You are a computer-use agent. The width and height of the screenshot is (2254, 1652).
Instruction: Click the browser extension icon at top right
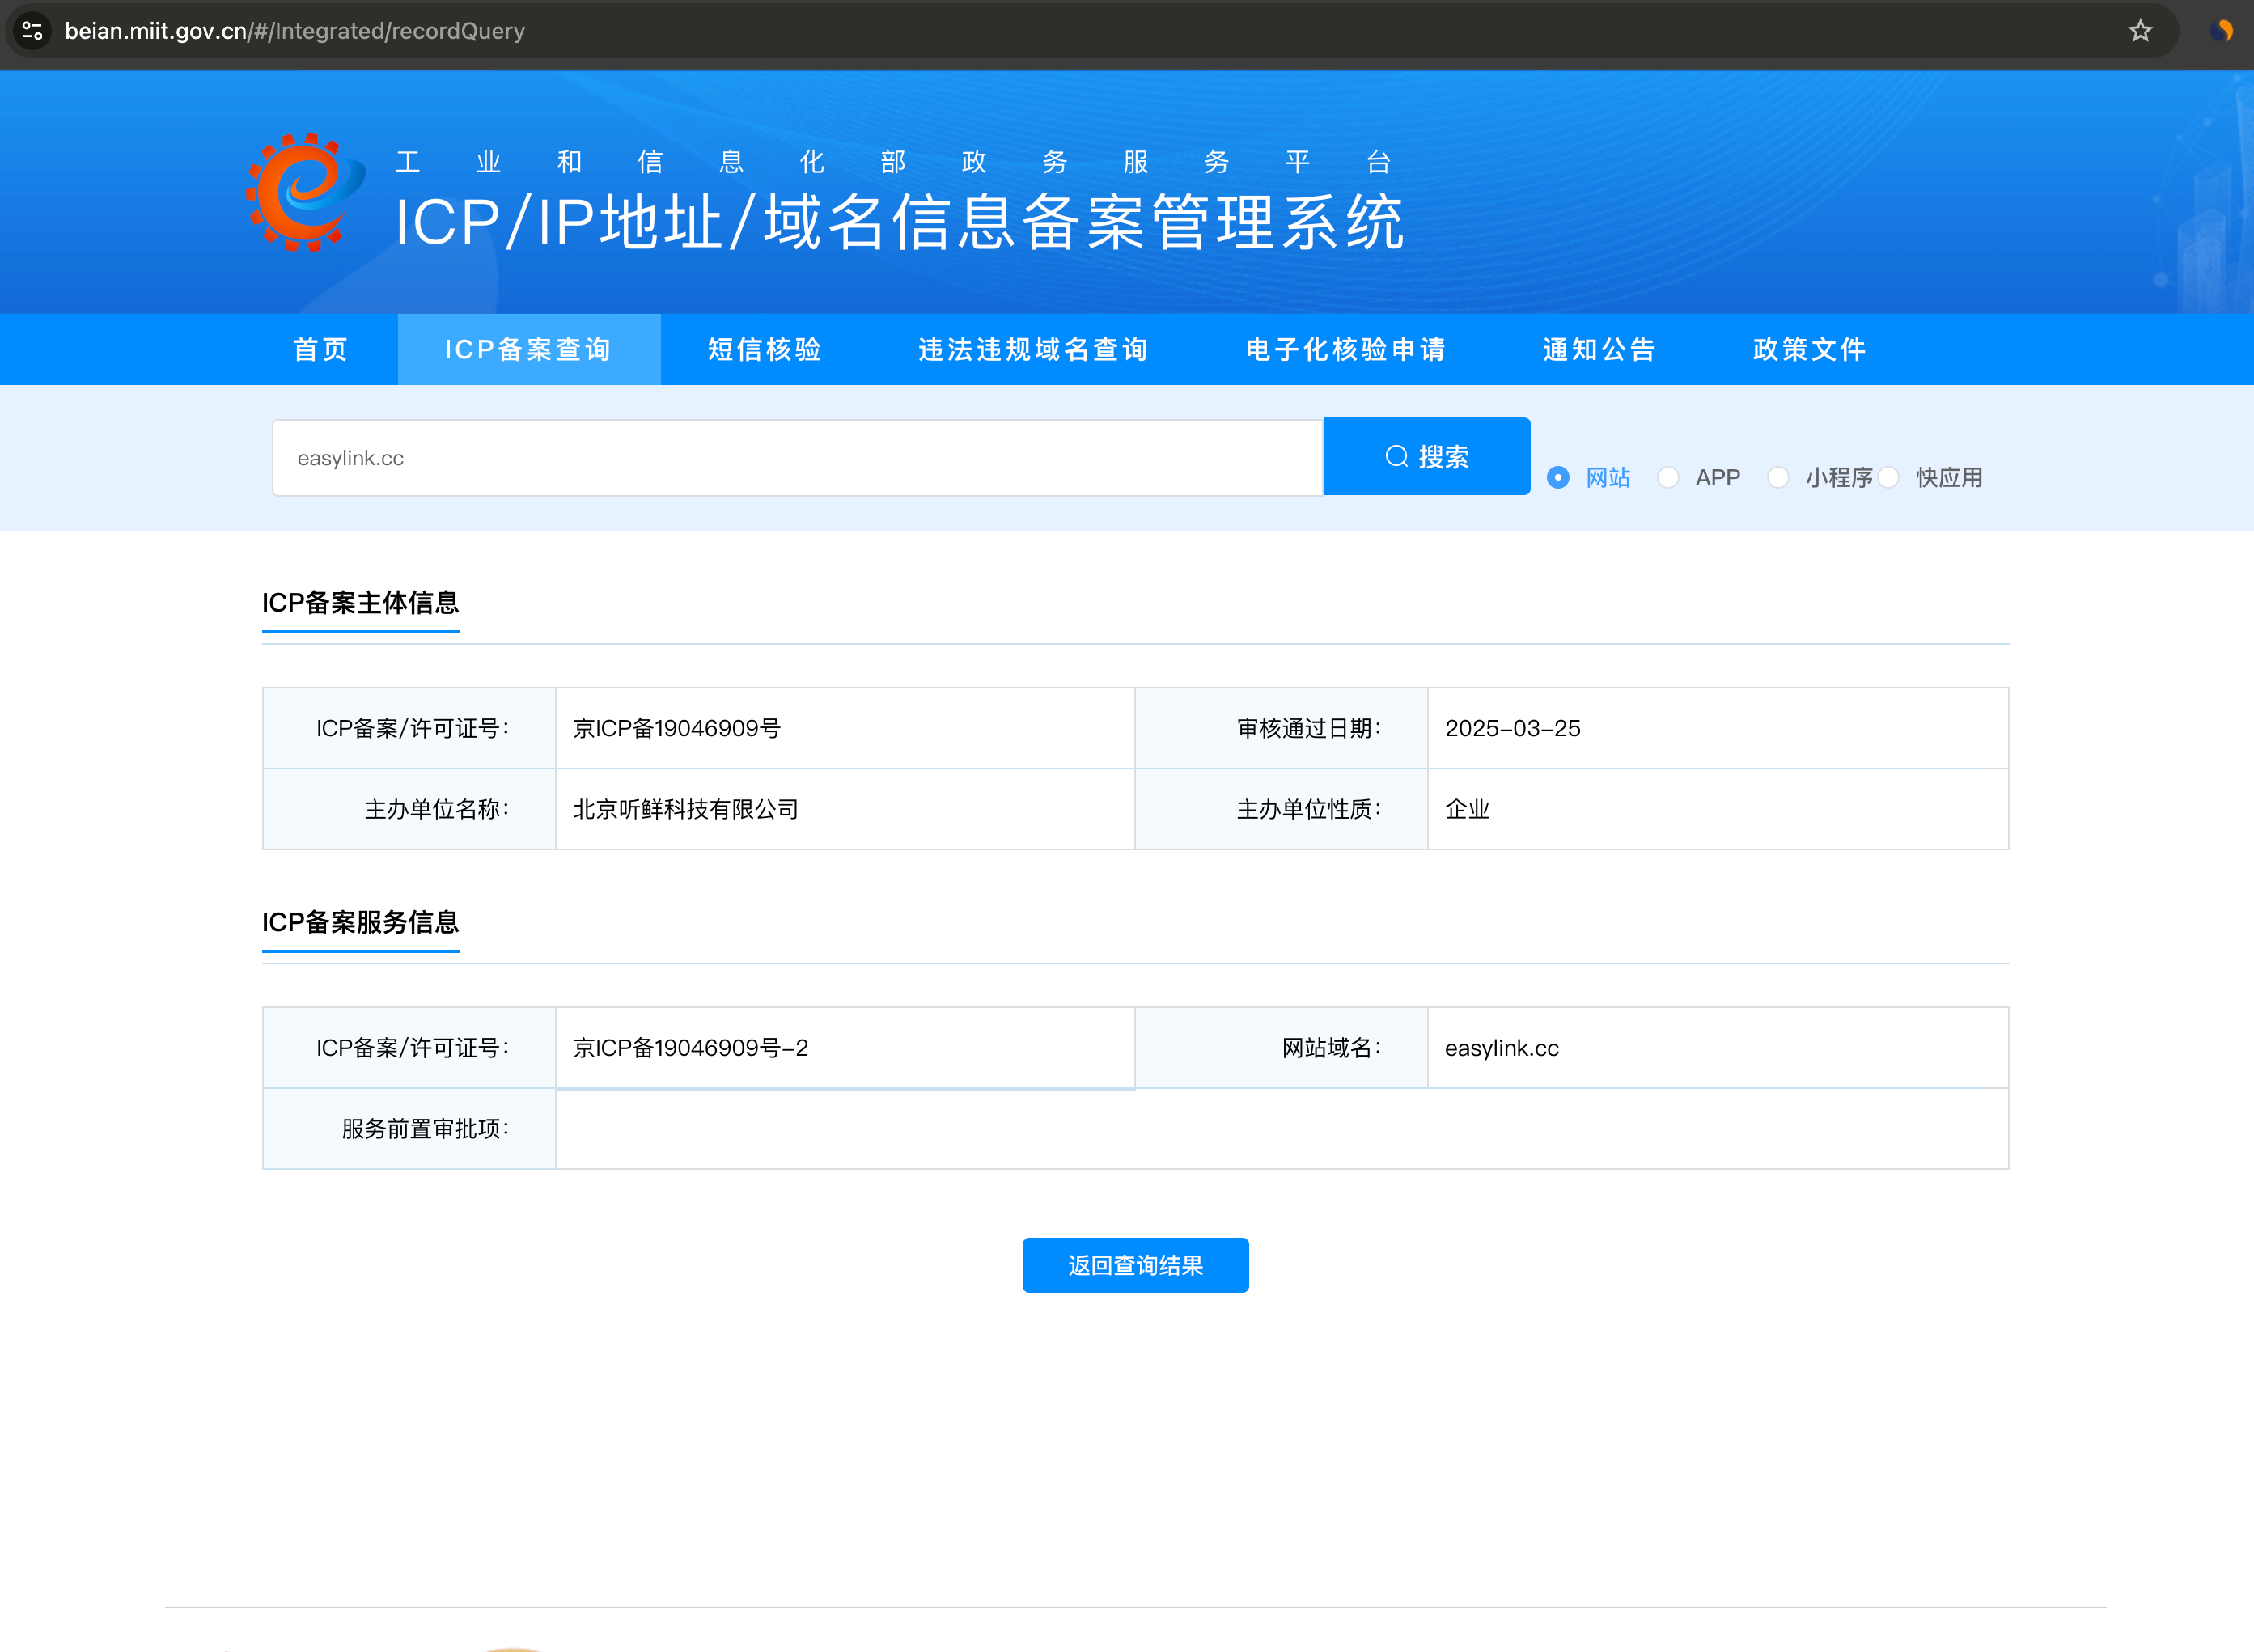coord(2221,31)
